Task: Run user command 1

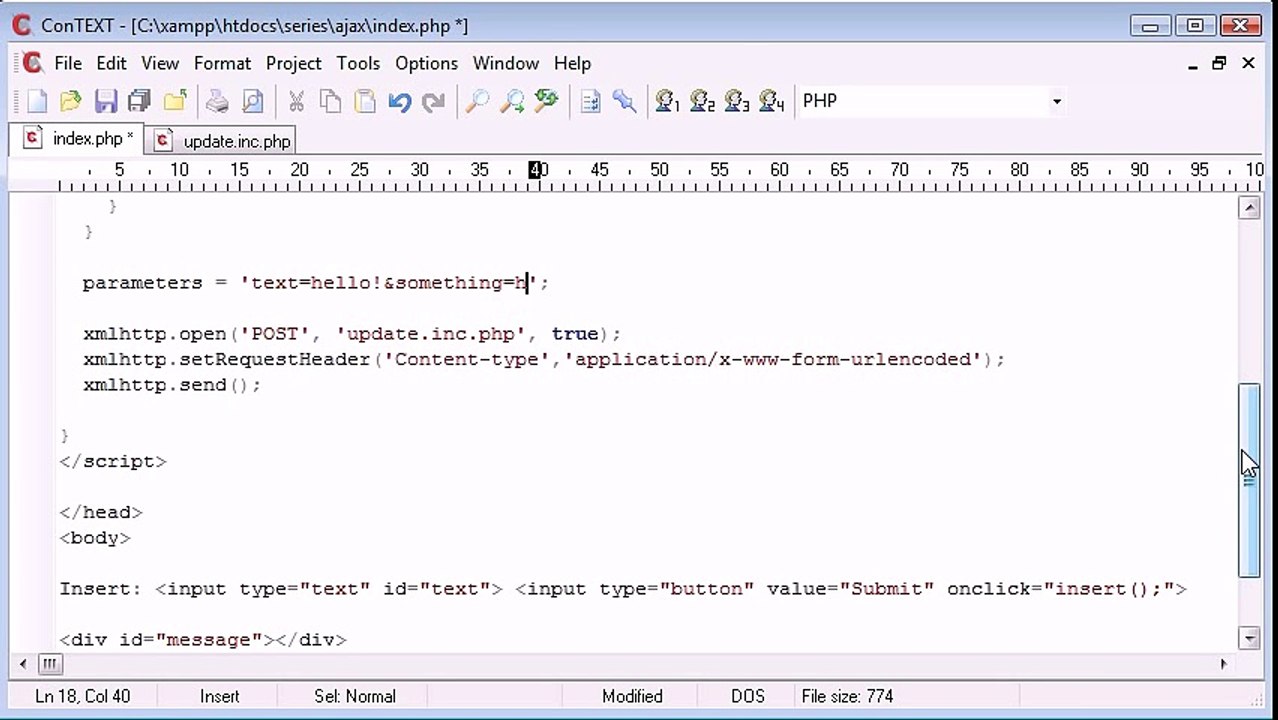Action: point(667,101)
